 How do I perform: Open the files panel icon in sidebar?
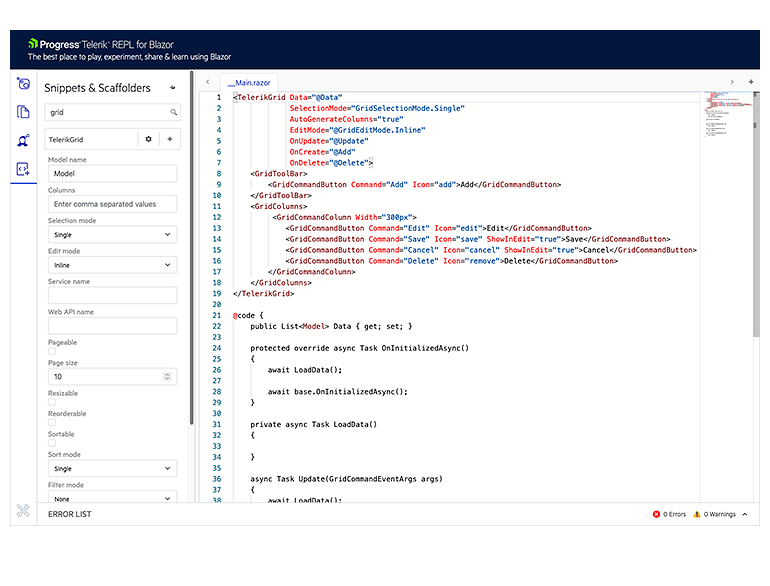23,112
